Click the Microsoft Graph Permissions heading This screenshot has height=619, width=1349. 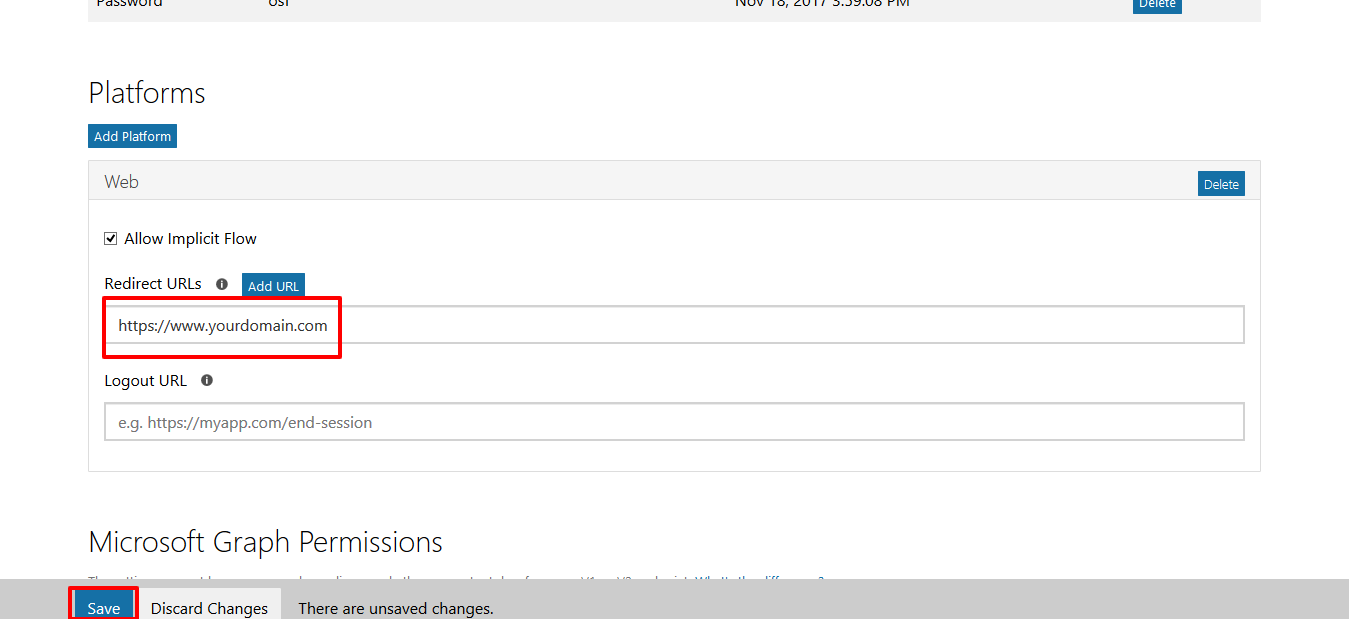(265, 542)
